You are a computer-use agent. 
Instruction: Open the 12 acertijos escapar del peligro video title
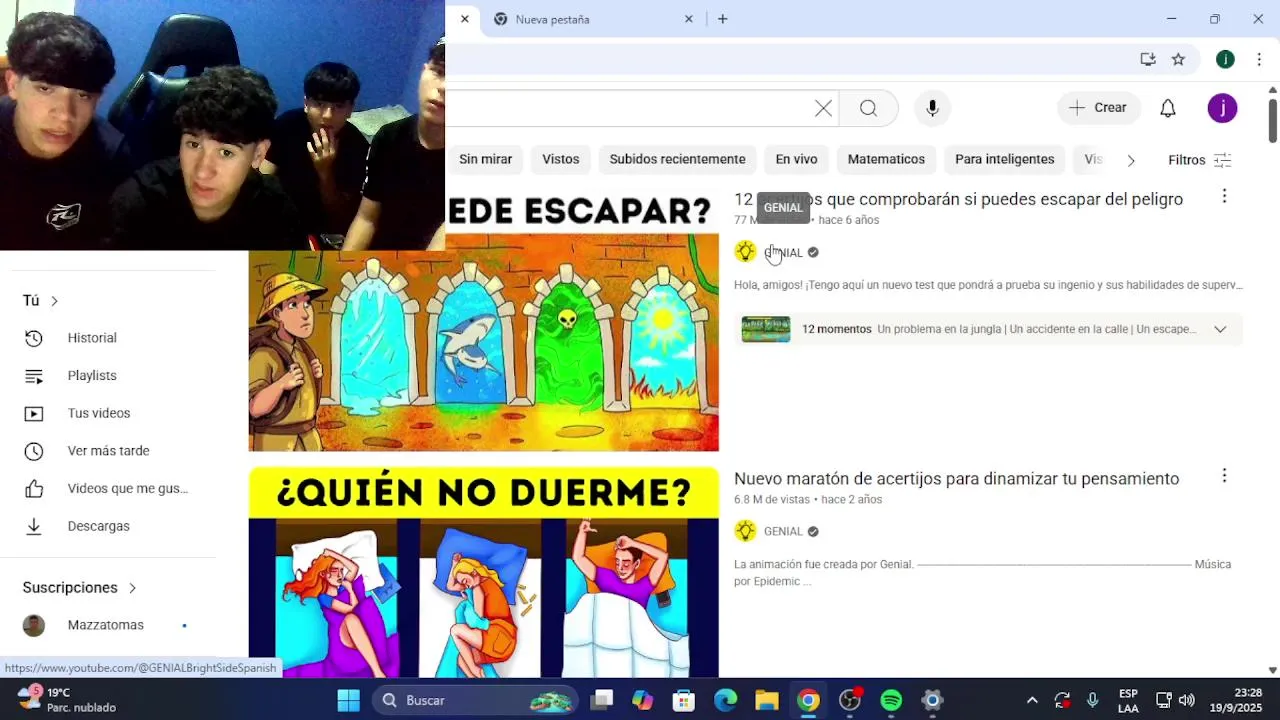coord(958,199)
